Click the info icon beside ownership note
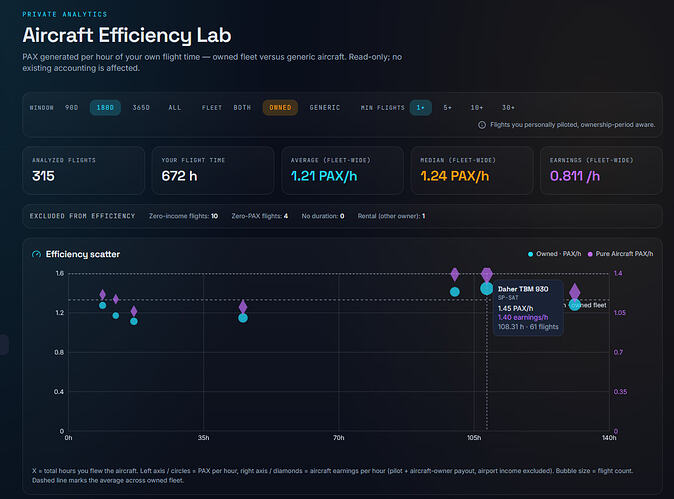This screenshot has height=499, width=674. click(x=482, y=125)
